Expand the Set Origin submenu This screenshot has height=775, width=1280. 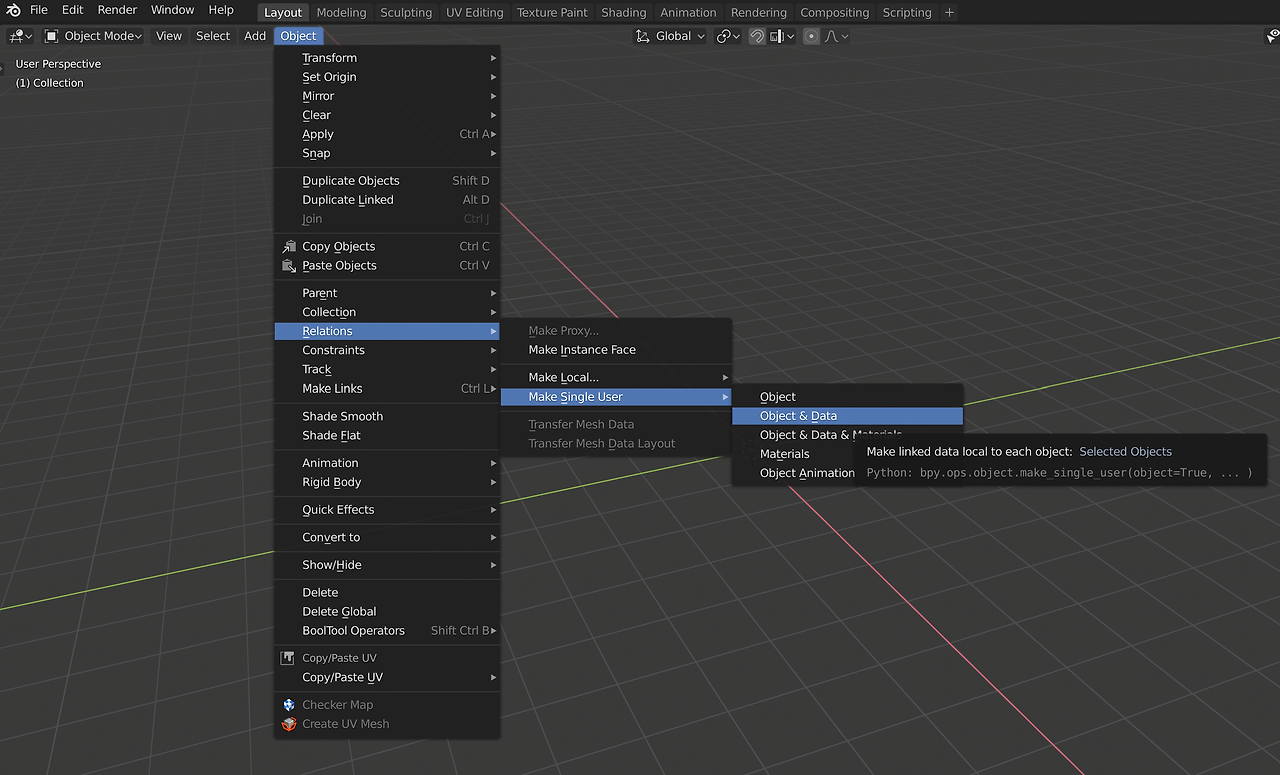pyautogui.click(x=387, y=77)
